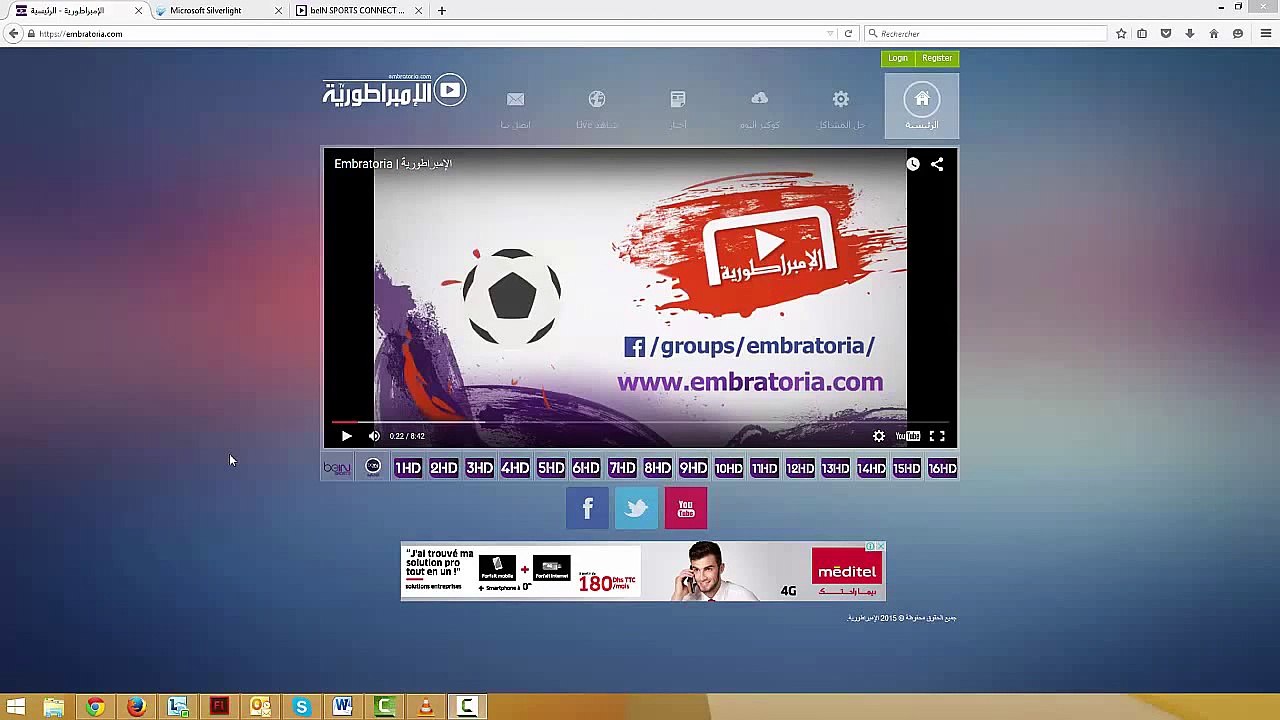Screen dimensions: 1280x720
Task: Open the browser downloads arrow
Action: [1189, 34]
